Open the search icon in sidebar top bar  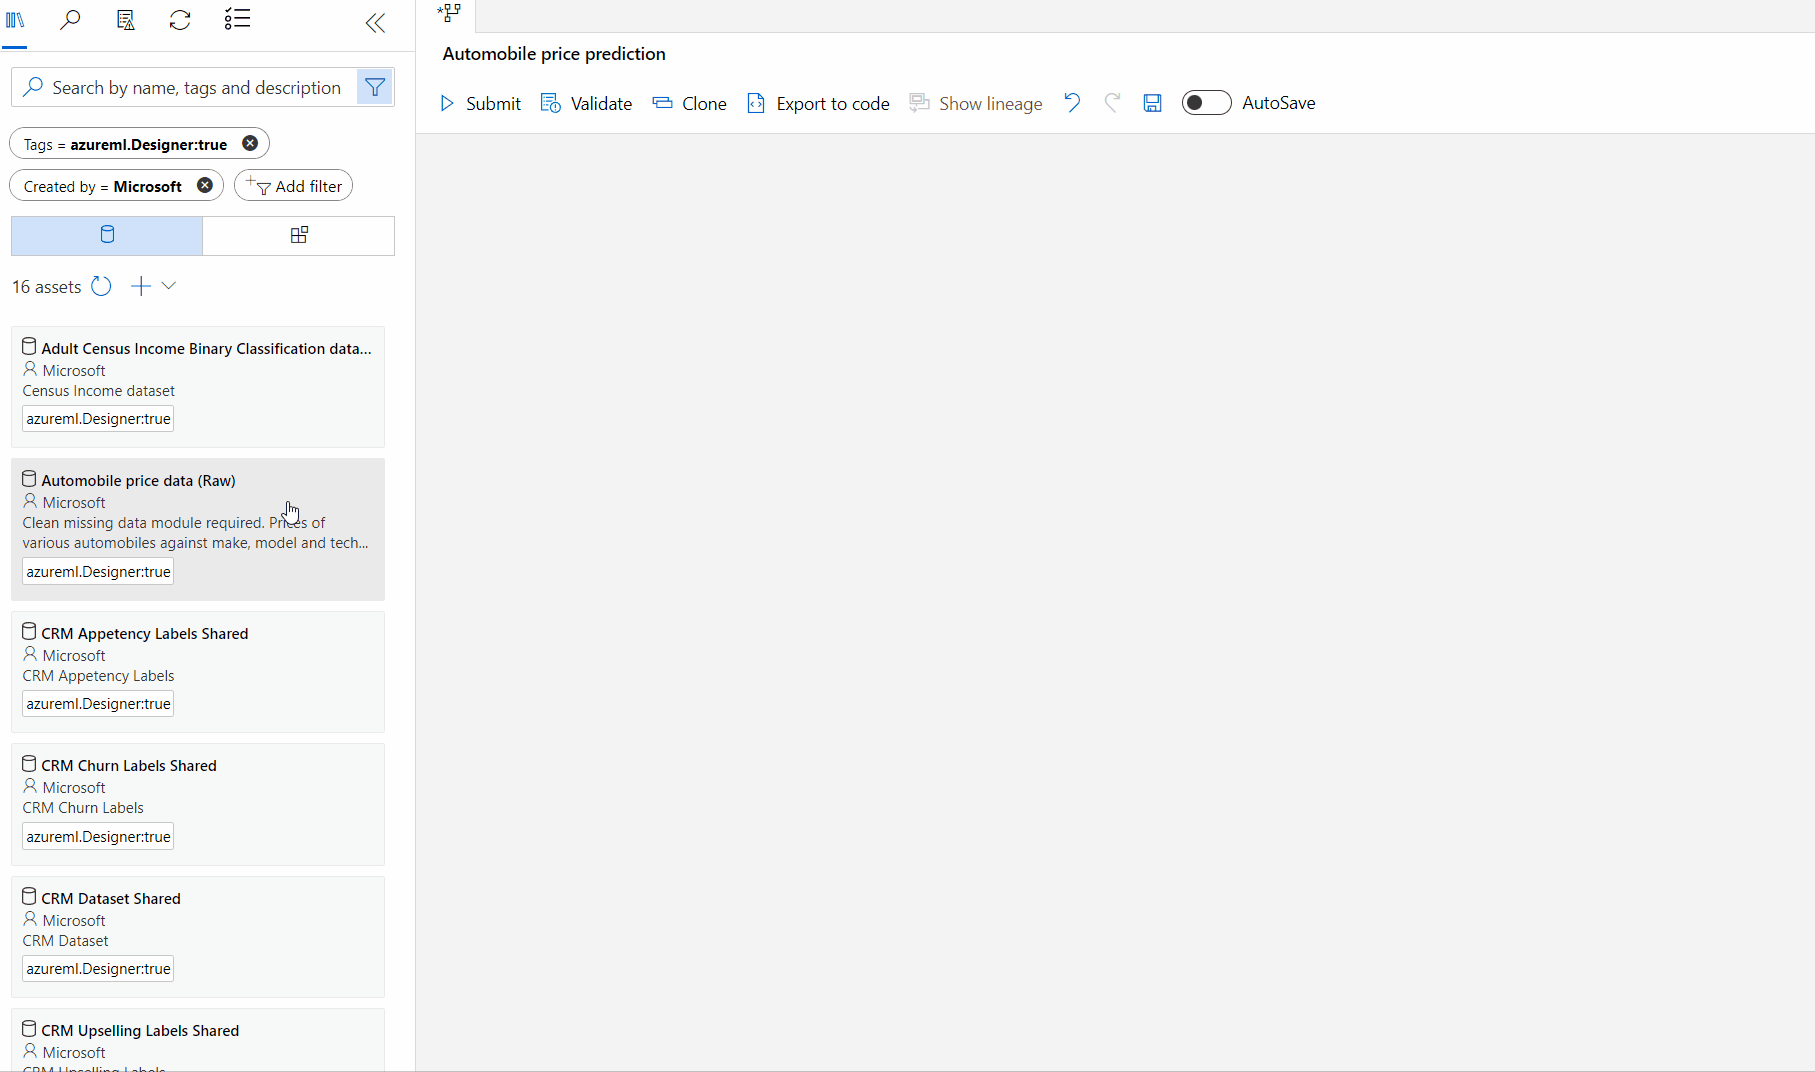click(x=70, y=20)
